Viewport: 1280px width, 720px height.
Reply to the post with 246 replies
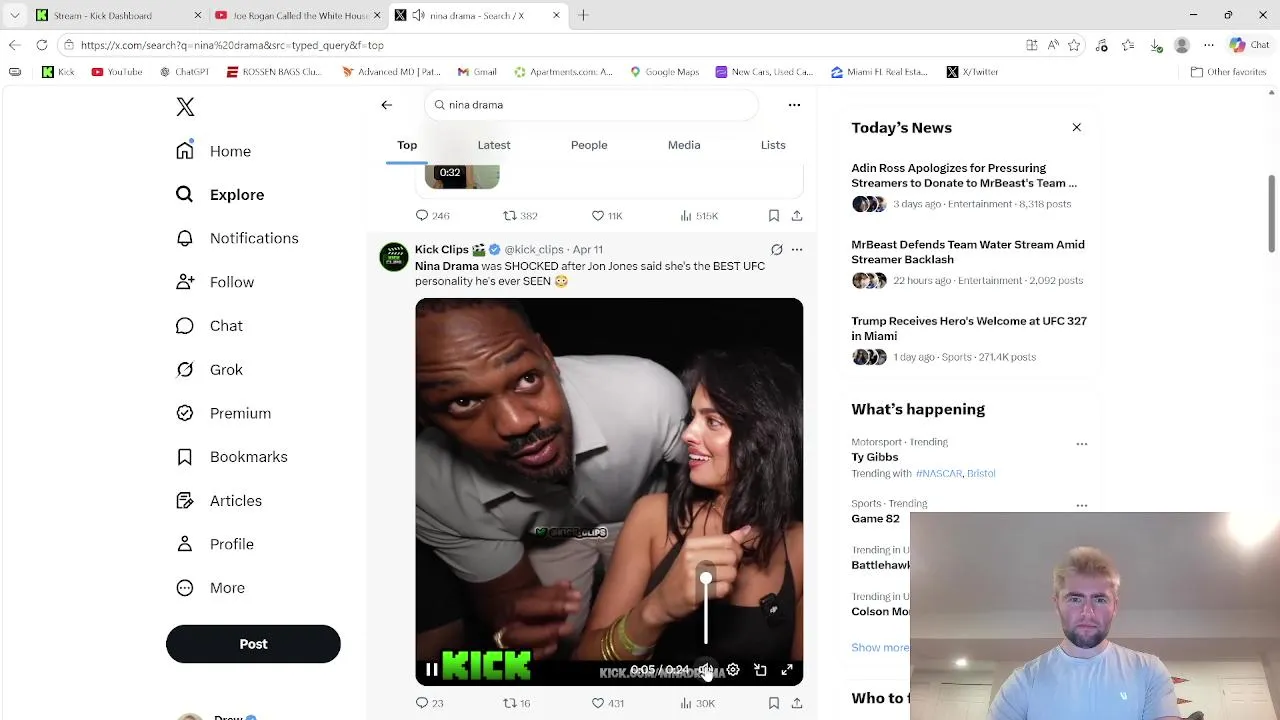(432, 216)
